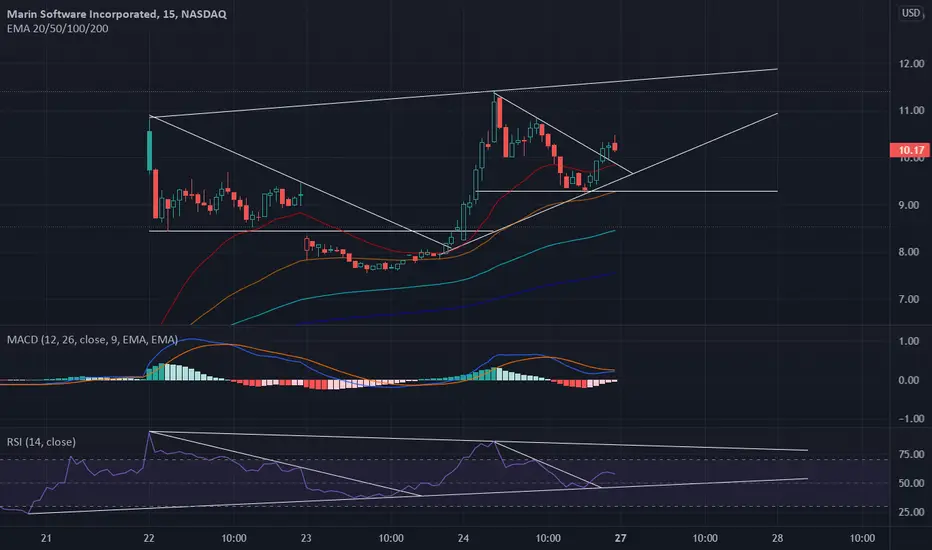Image resolution: width=932 pixels, height=550 pixels.
Task: Click date label 27 on time axis
Action: click(x=621, y=539)
